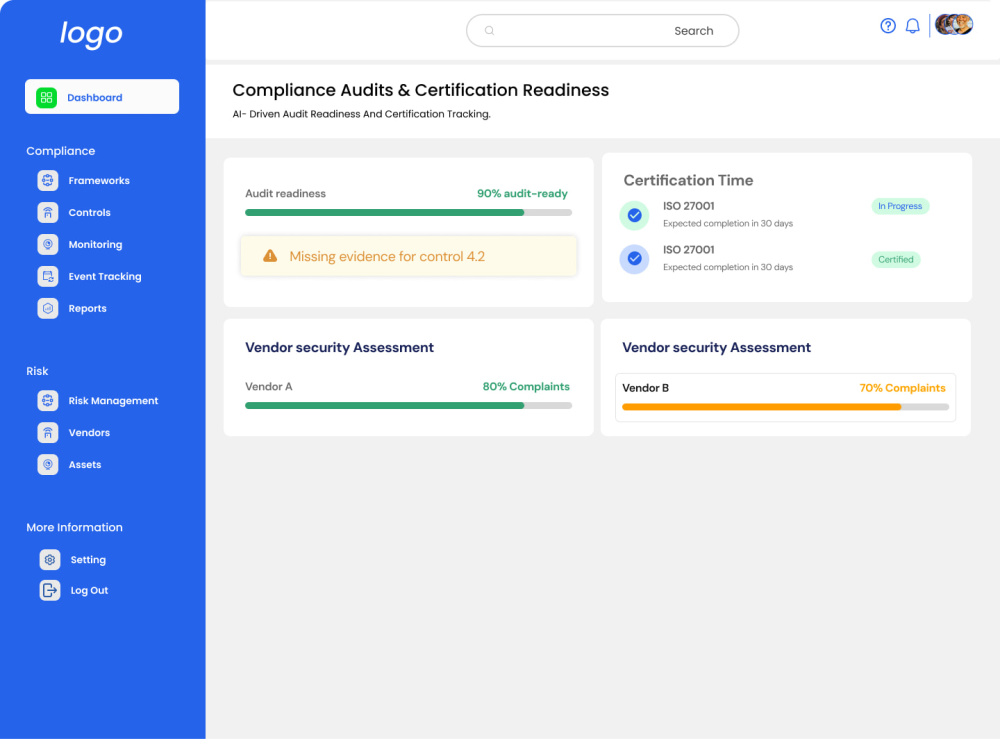This screenshot has width=1000, height=750.
Task: Open notifications bell icon
Action: (913, 26)
